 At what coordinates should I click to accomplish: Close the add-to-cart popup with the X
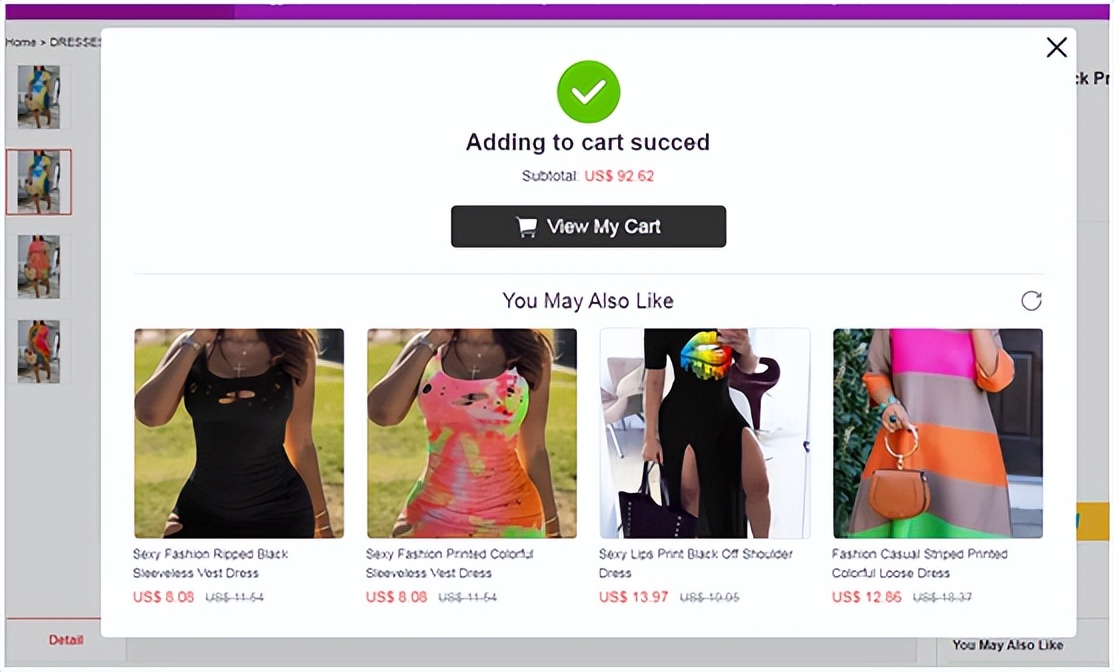(1056, 48)
